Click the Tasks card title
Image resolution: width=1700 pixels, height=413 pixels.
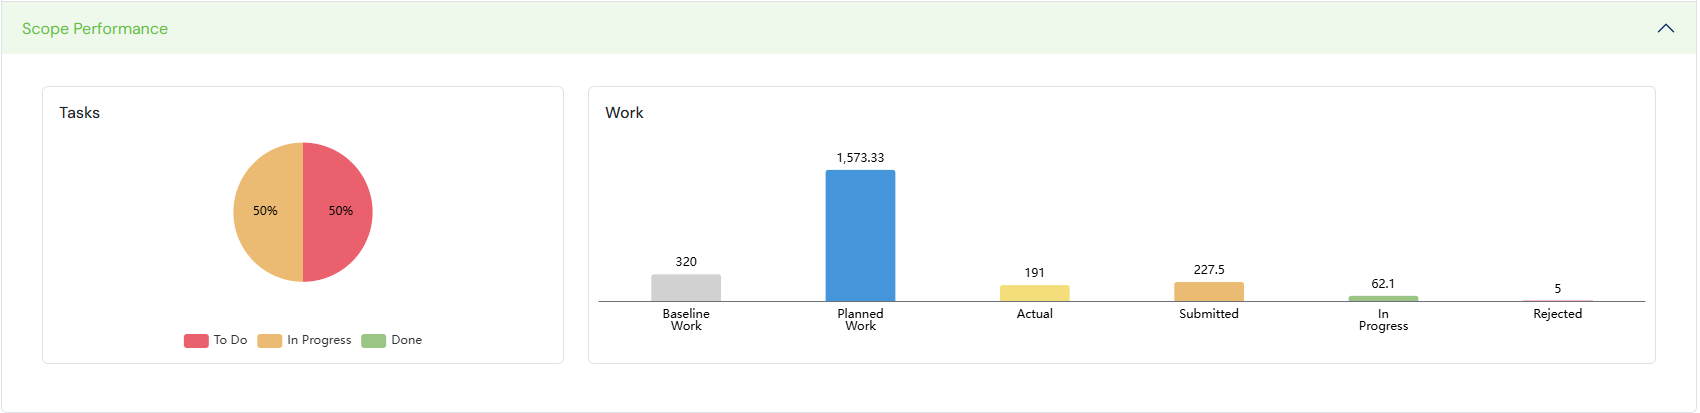80,113
